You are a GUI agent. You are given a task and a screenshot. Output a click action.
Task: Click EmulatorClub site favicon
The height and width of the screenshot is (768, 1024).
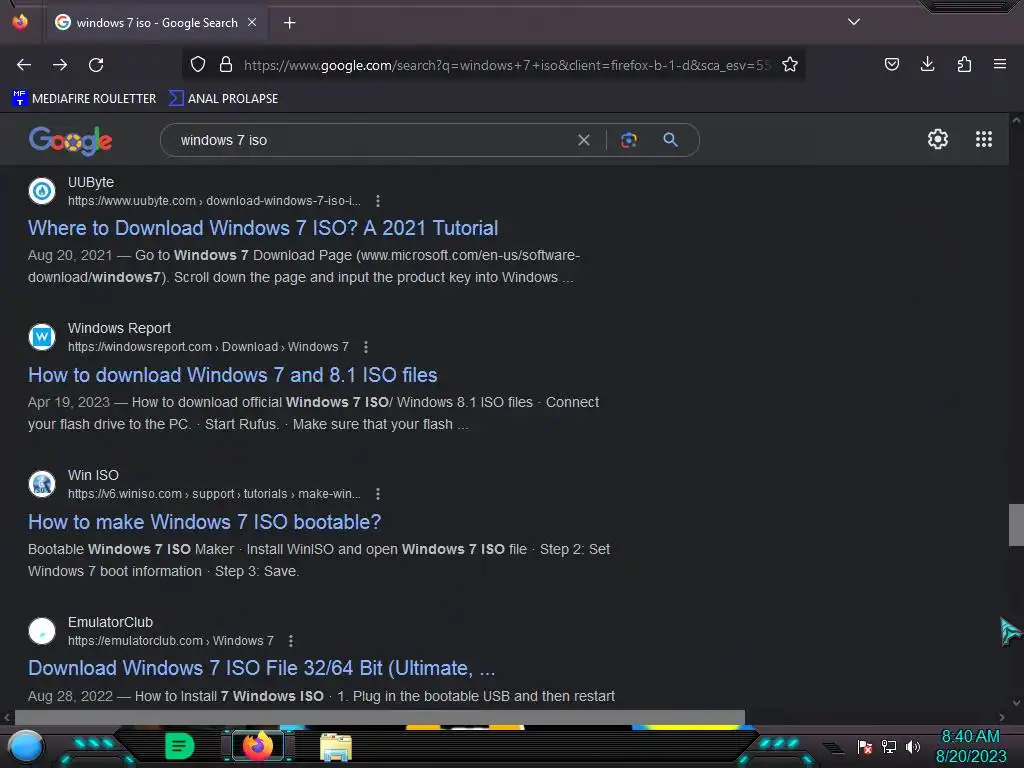[x=42, y=631]
